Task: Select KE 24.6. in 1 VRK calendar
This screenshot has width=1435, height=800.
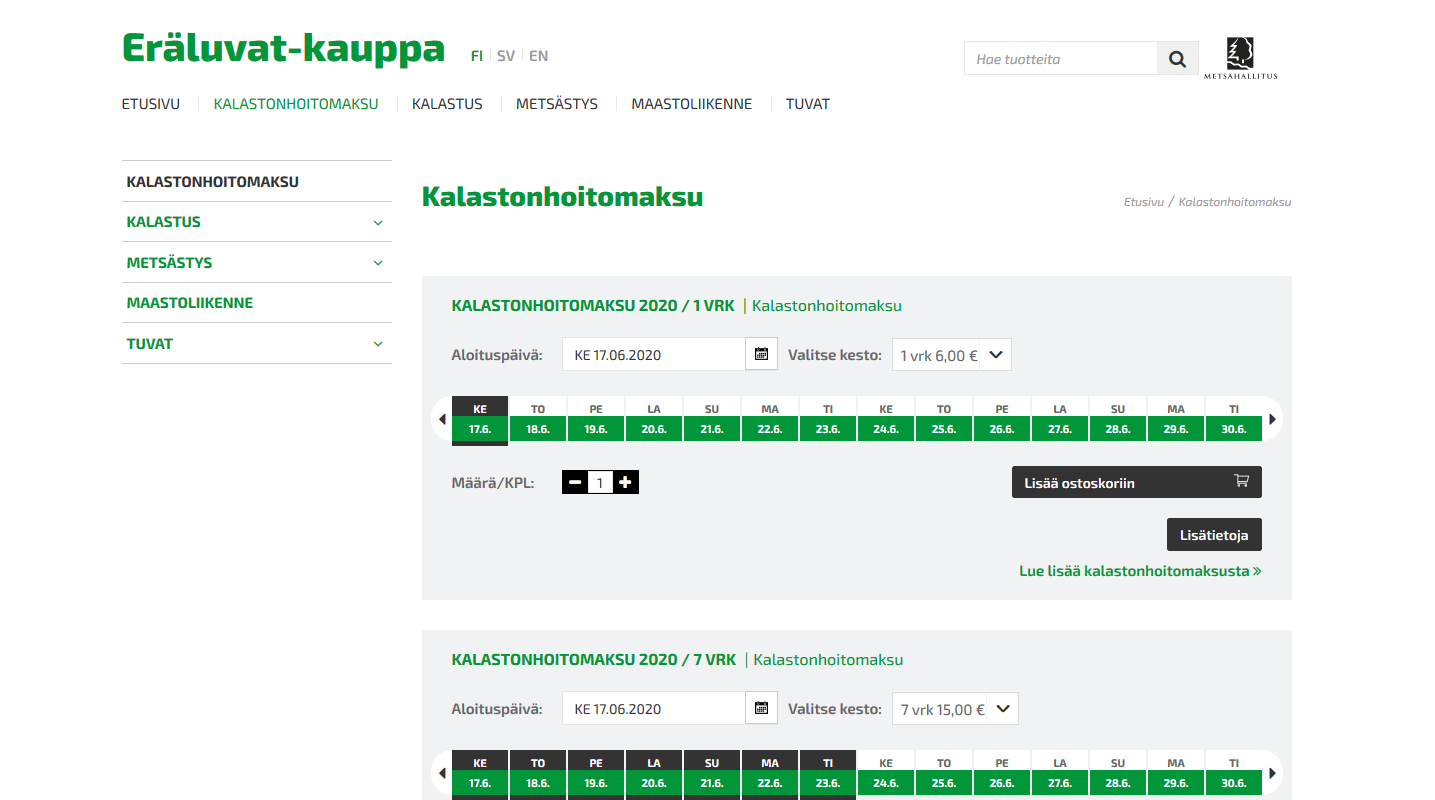Action: click(x=886, y=419)
